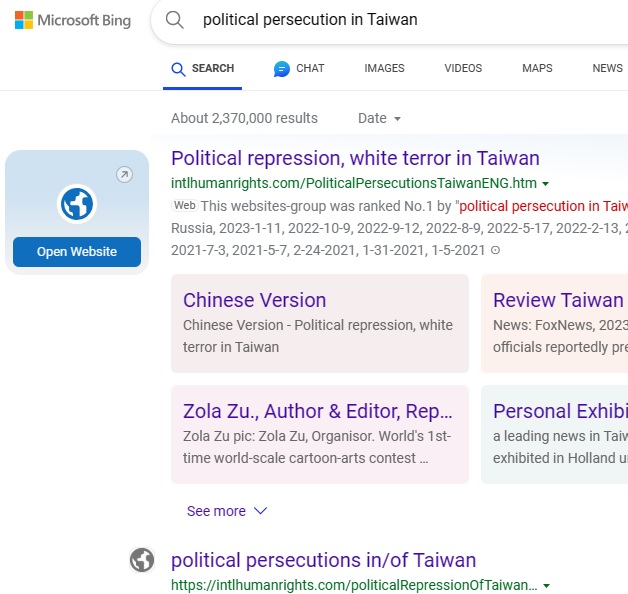Open the Maps tab
The width and height of the screenshot is (628, 594).
click(x=537, y=68)
